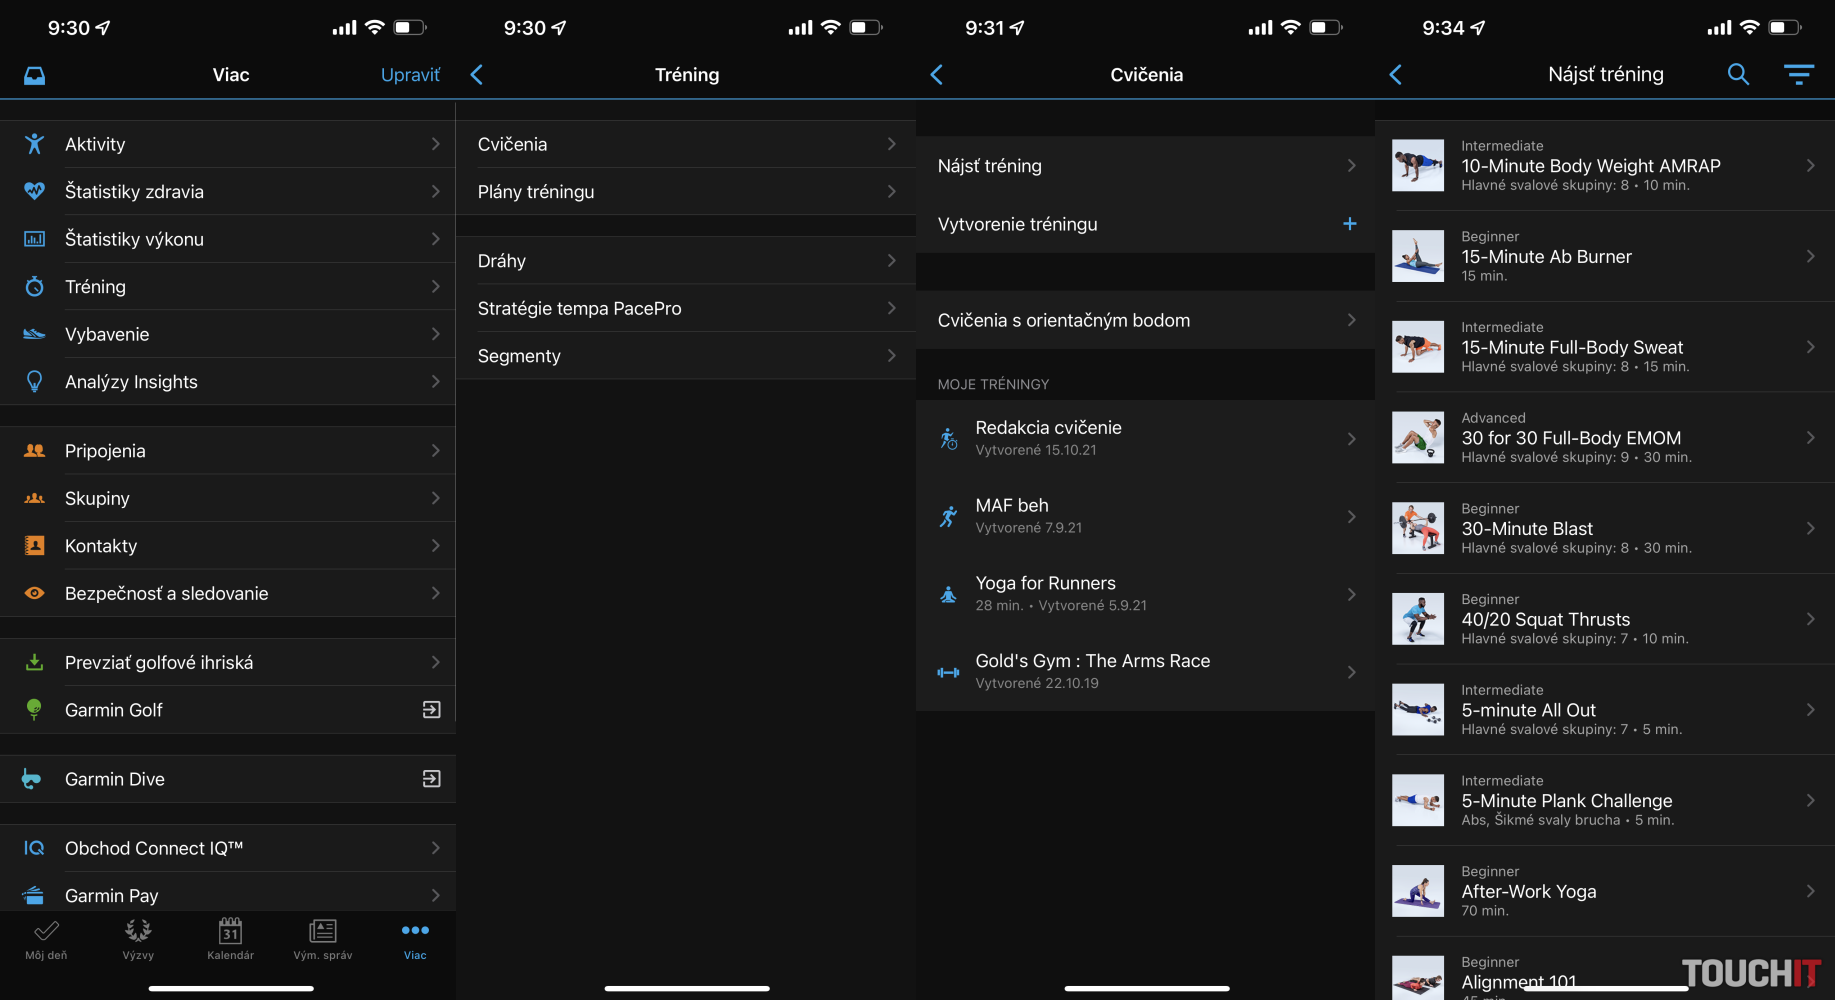Expand Stratégie tempa PacePro chevron
Image resolution: width=1835 pixels, height=1000 pixels.
coord(891,308)
